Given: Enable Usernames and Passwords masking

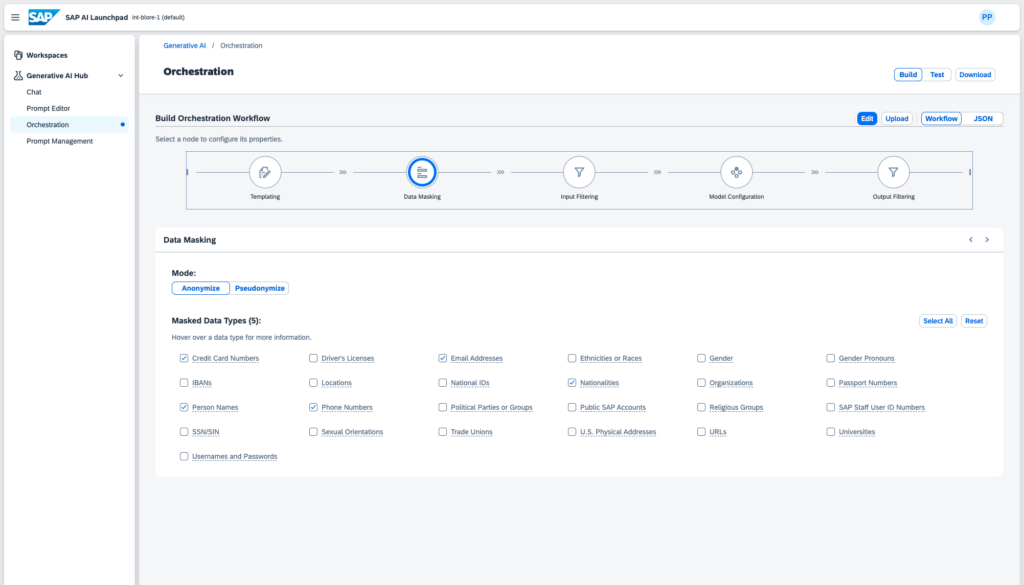Looking at the screenshot, I should (184, 456).
